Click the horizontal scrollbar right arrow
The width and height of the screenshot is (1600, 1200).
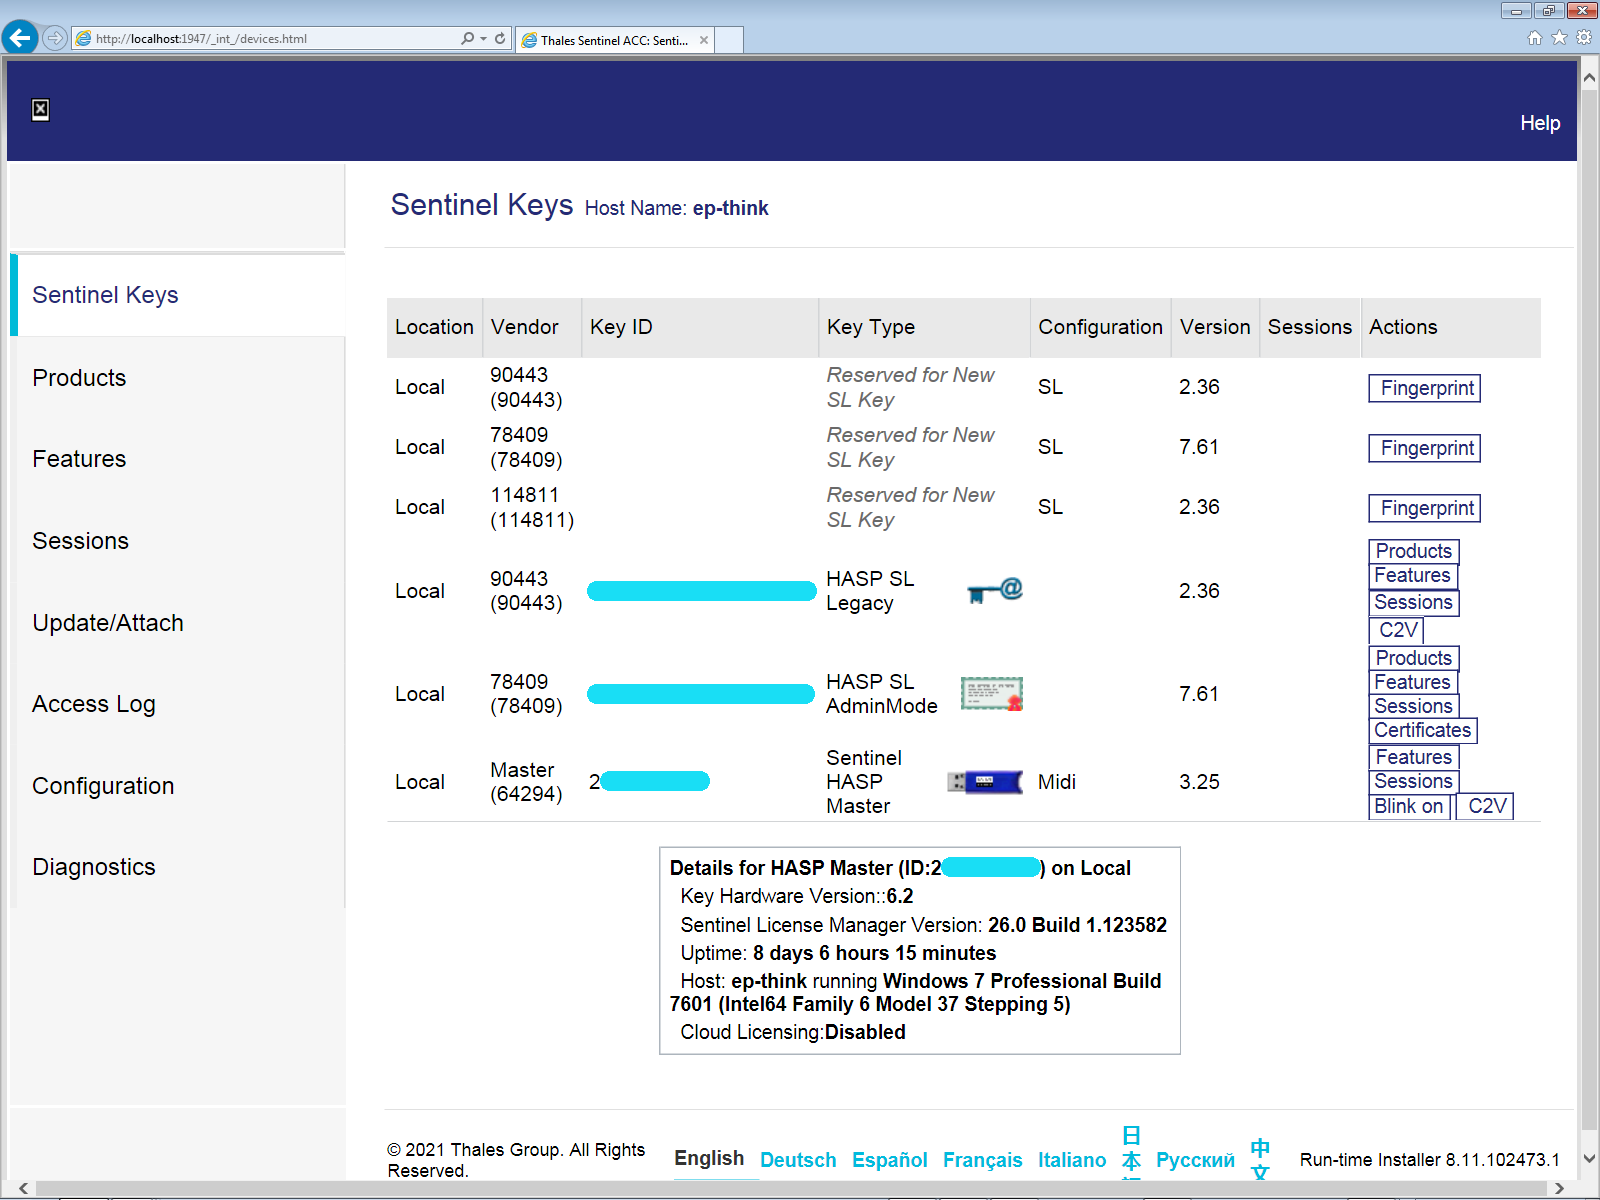[1559, 1189]
